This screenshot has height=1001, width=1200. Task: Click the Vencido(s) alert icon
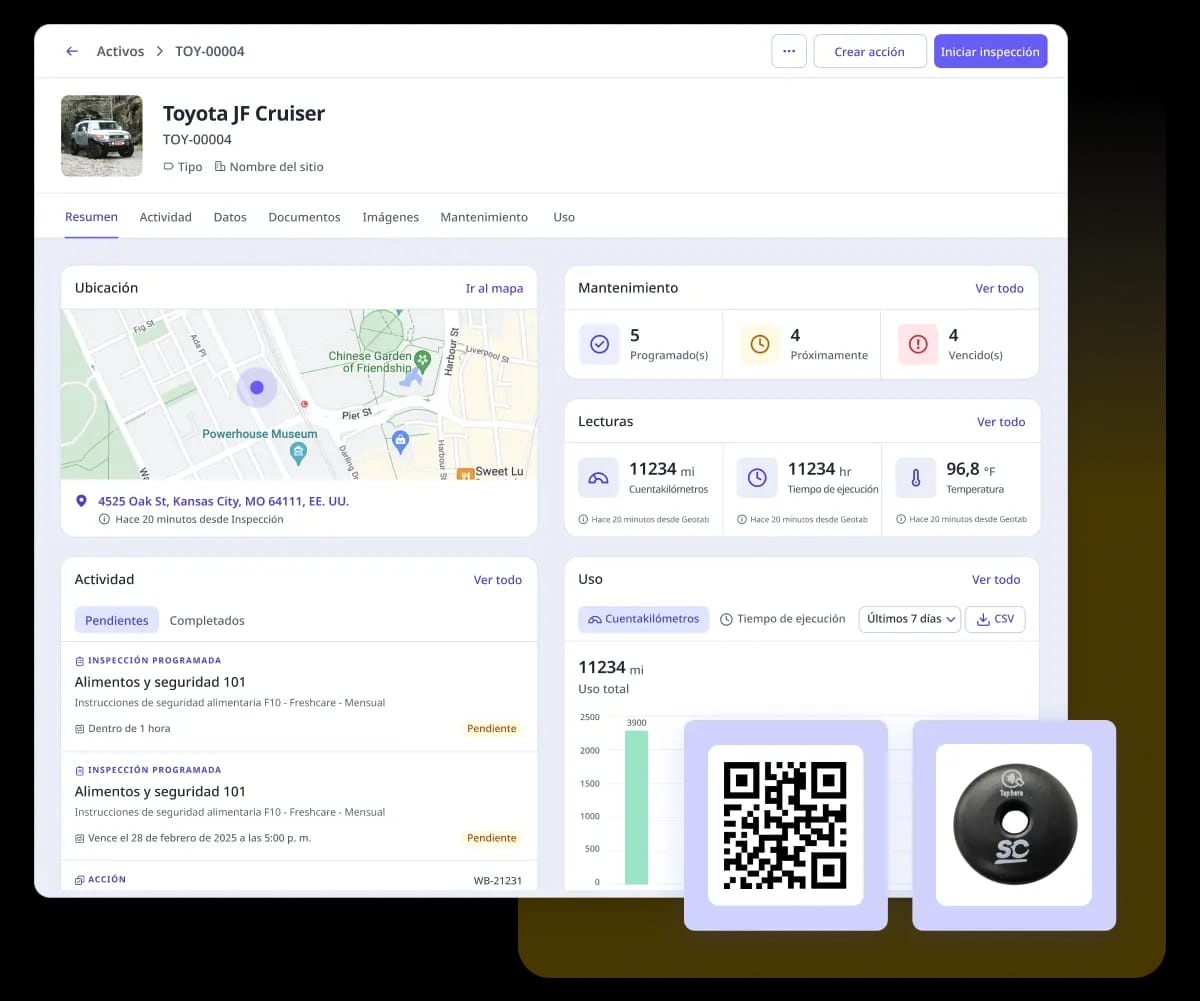coord(917,344)
